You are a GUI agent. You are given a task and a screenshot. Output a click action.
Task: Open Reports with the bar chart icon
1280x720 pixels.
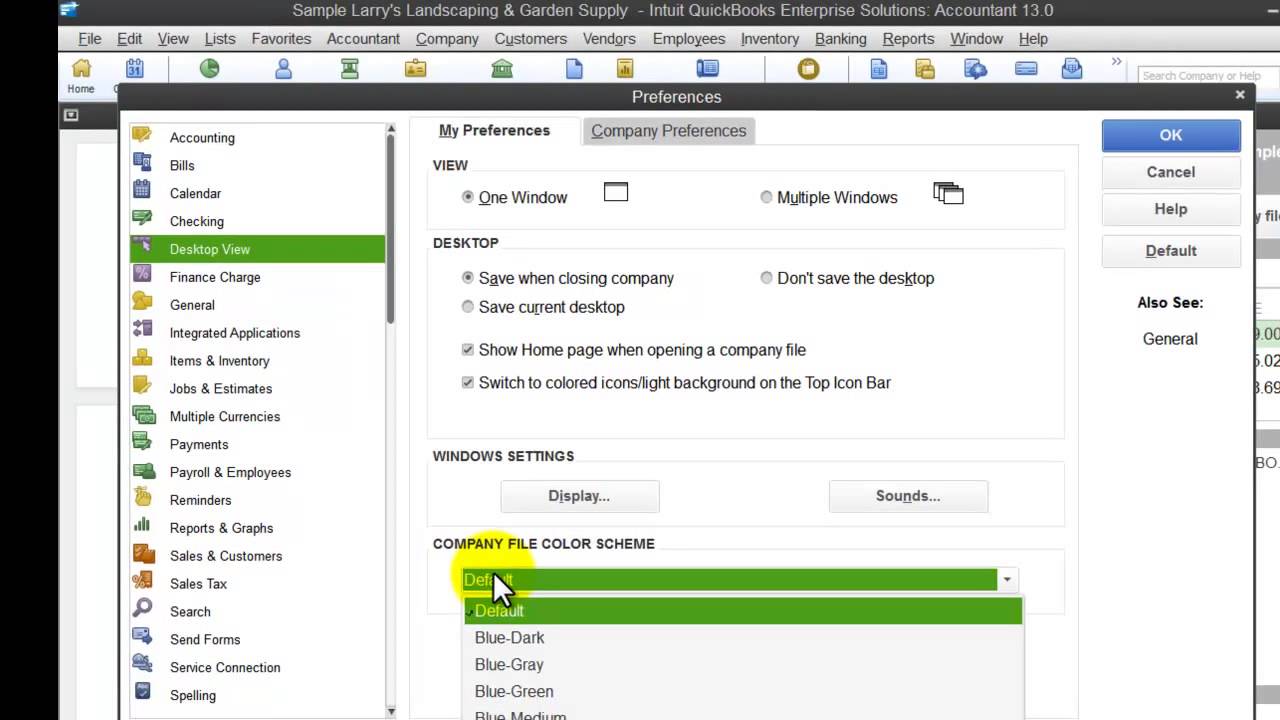click(624, 68)
